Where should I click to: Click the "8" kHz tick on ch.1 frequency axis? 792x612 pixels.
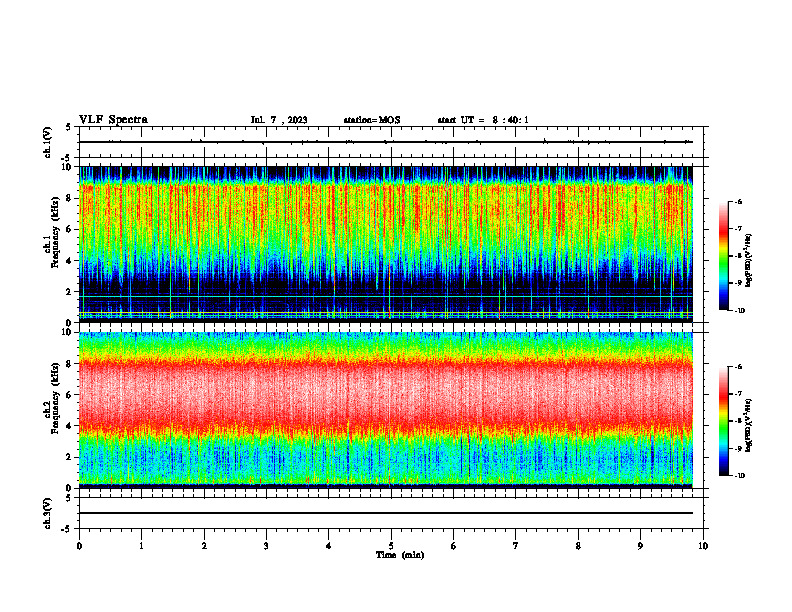point(70,198)
